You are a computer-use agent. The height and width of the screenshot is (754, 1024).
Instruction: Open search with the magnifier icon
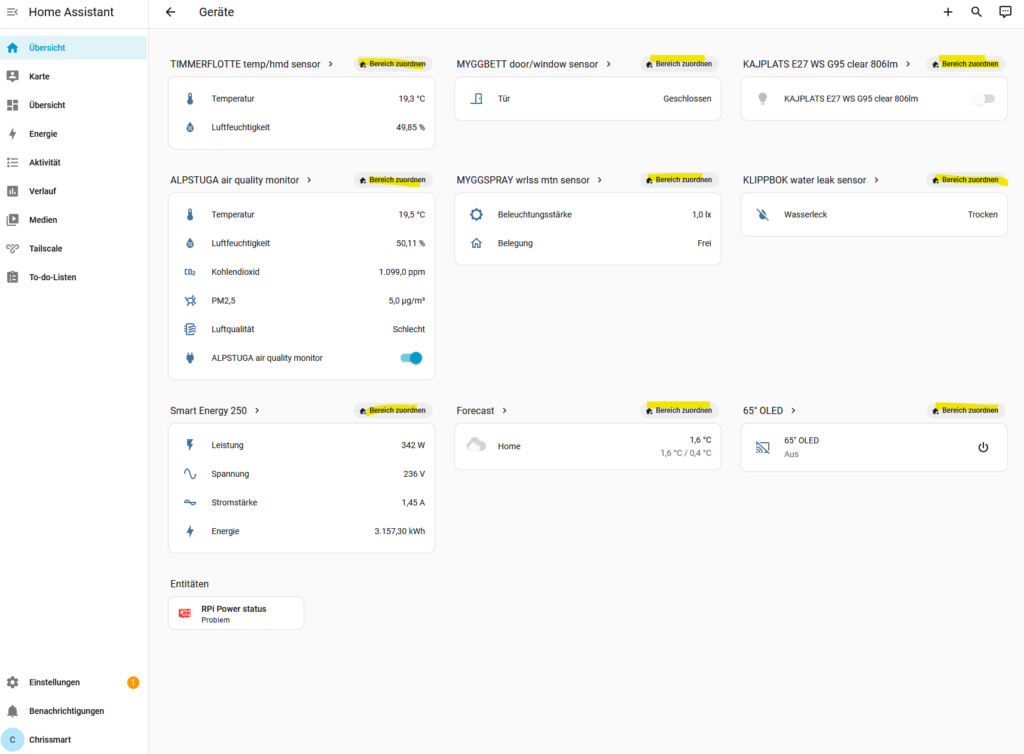[x=977, y=12]
